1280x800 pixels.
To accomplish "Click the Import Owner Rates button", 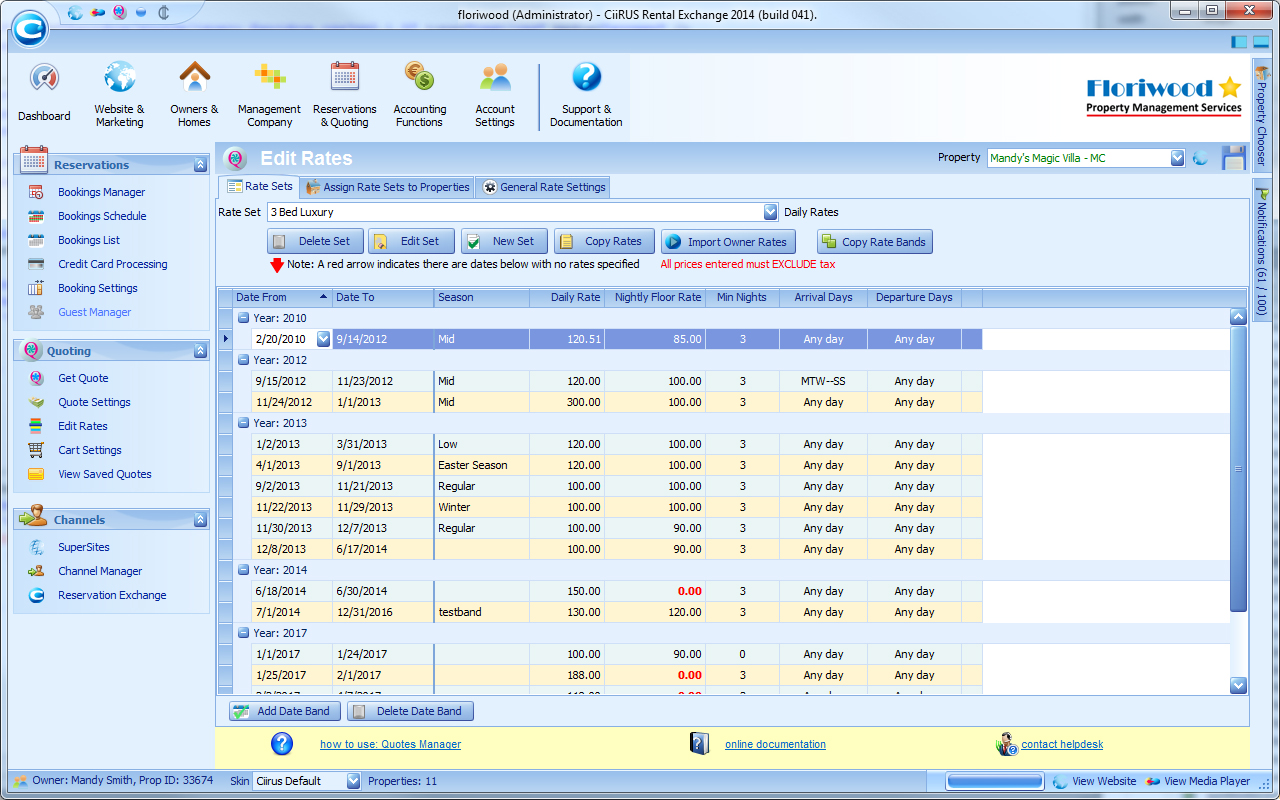I will pyautogui.click(x=729, y=241).
